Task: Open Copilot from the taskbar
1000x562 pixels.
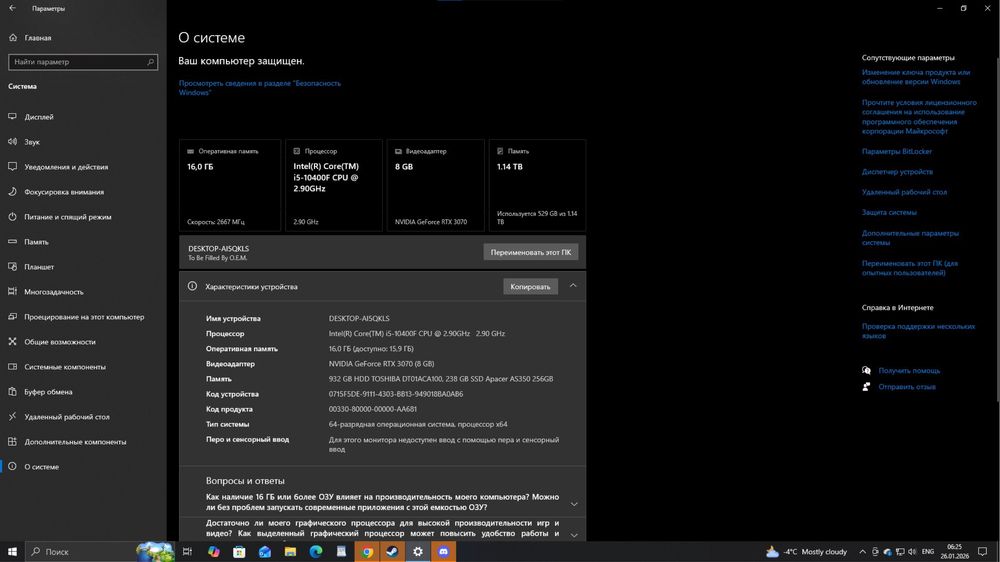Action: click(214, 551)
